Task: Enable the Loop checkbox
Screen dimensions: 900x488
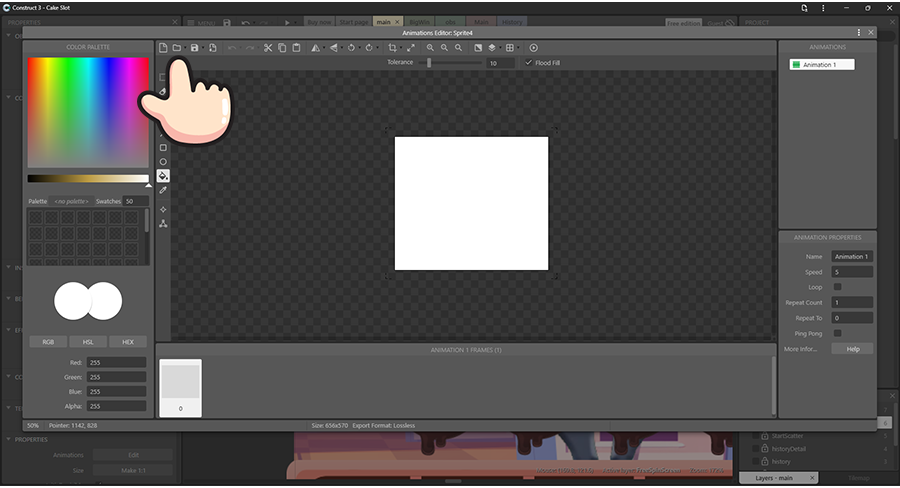Action: tap(837, 287)
